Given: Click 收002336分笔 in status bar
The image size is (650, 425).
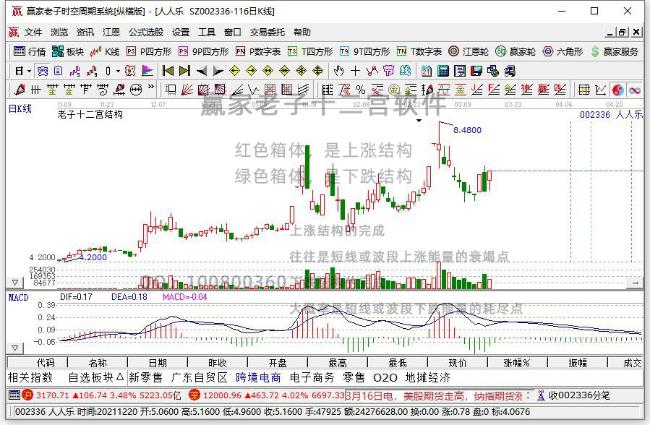Looking at the screenshot, I should 579,396.
